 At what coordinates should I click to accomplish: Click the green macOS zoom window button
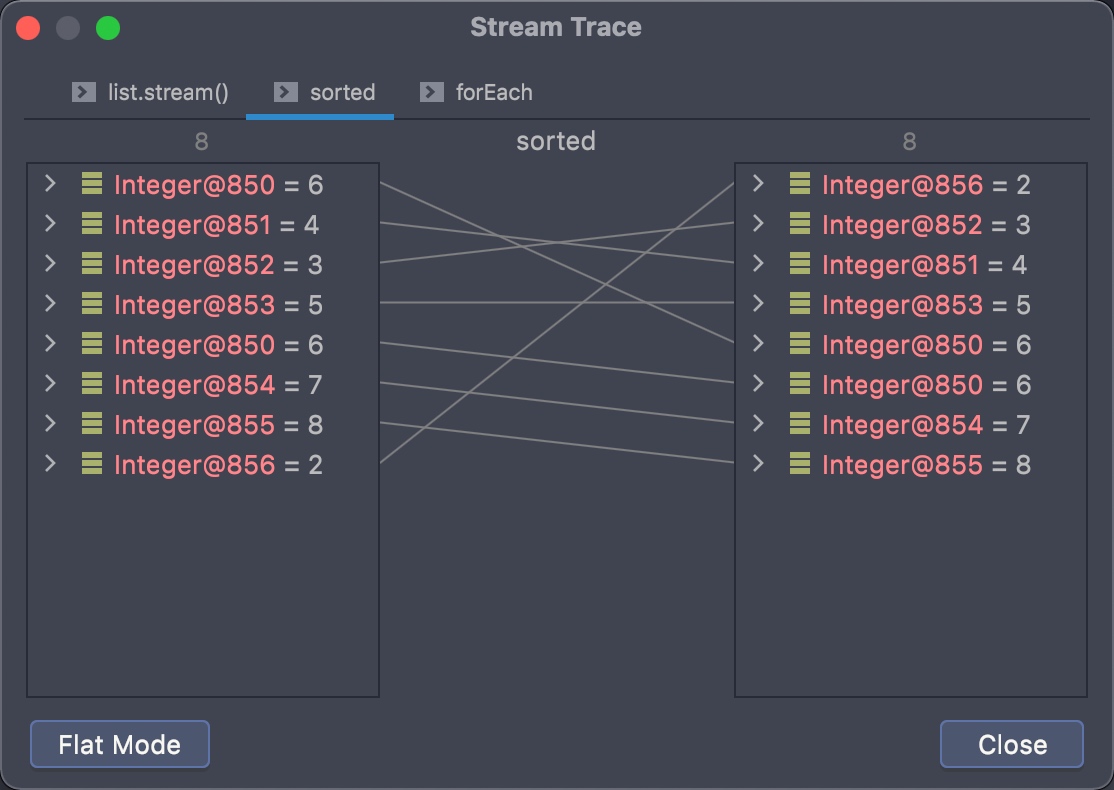click(108, 28)
